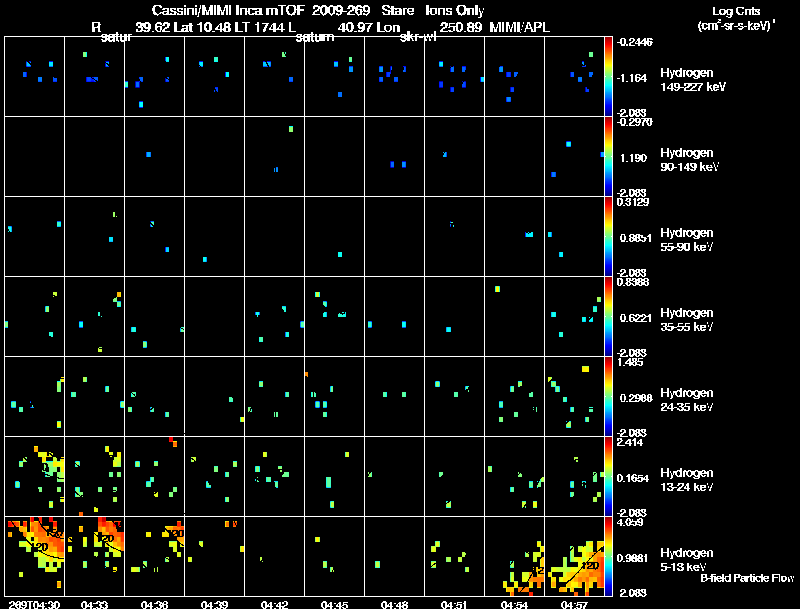Open the 35-55 keV image panel at 04:45
The image size is (800, 609).
point(334,316)
